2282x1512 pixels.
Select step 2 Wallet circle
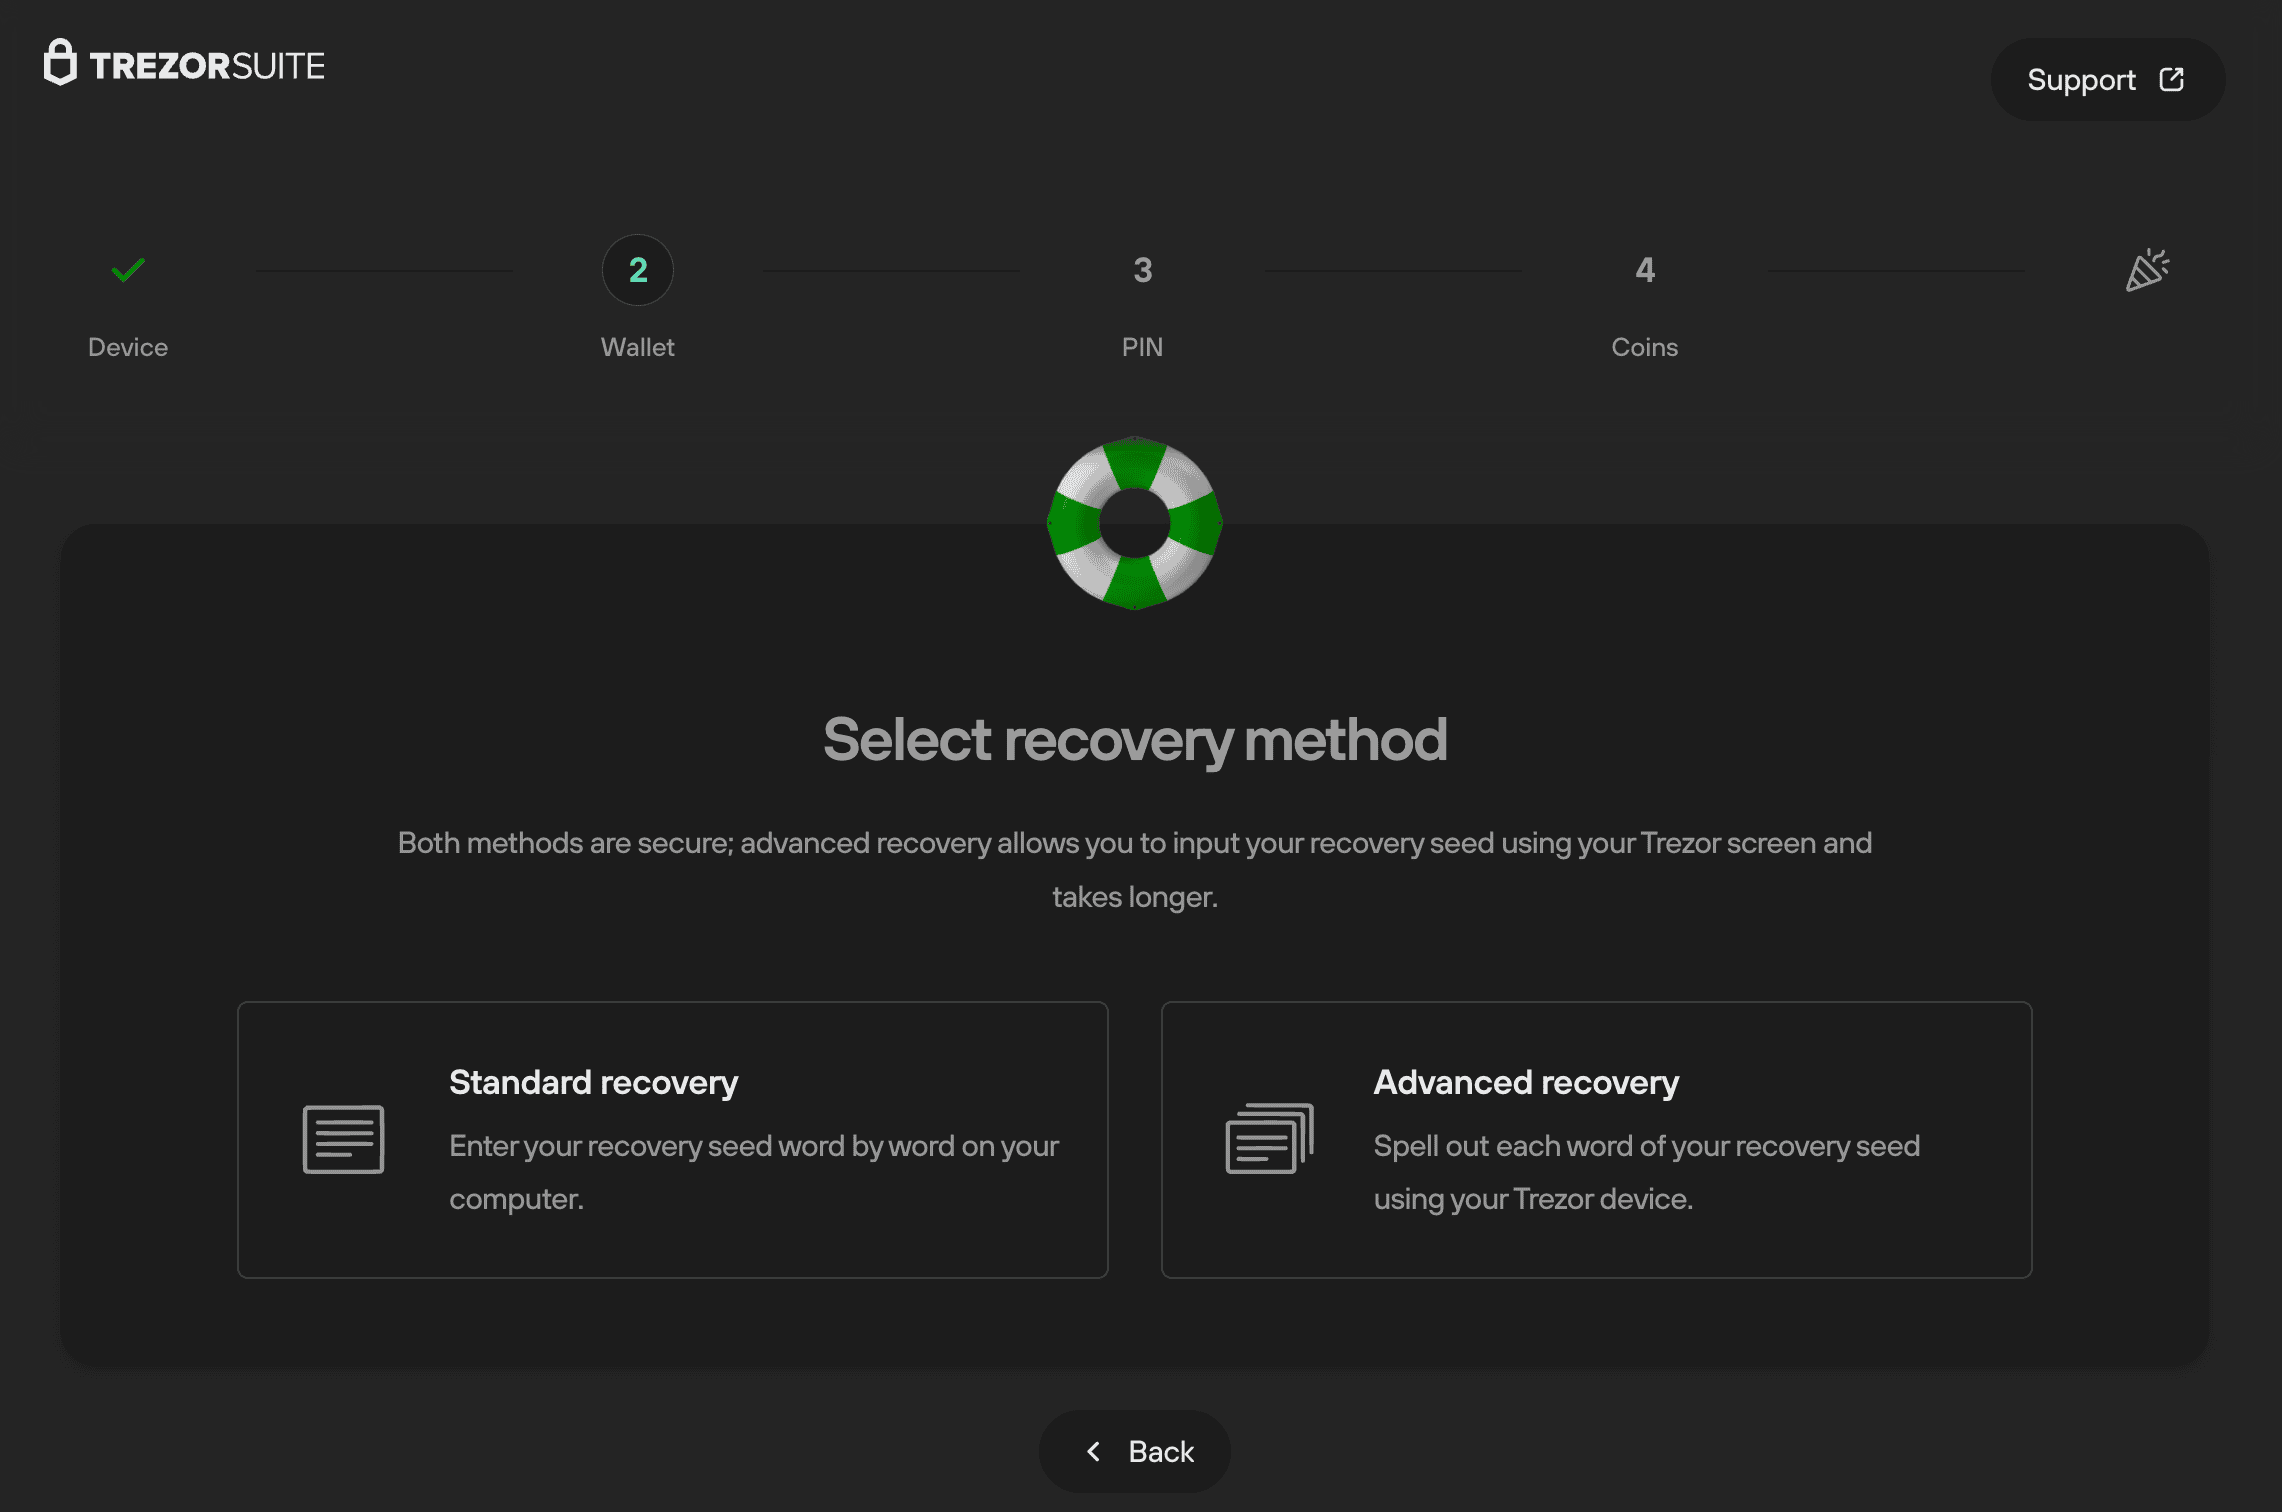(638, 270)
